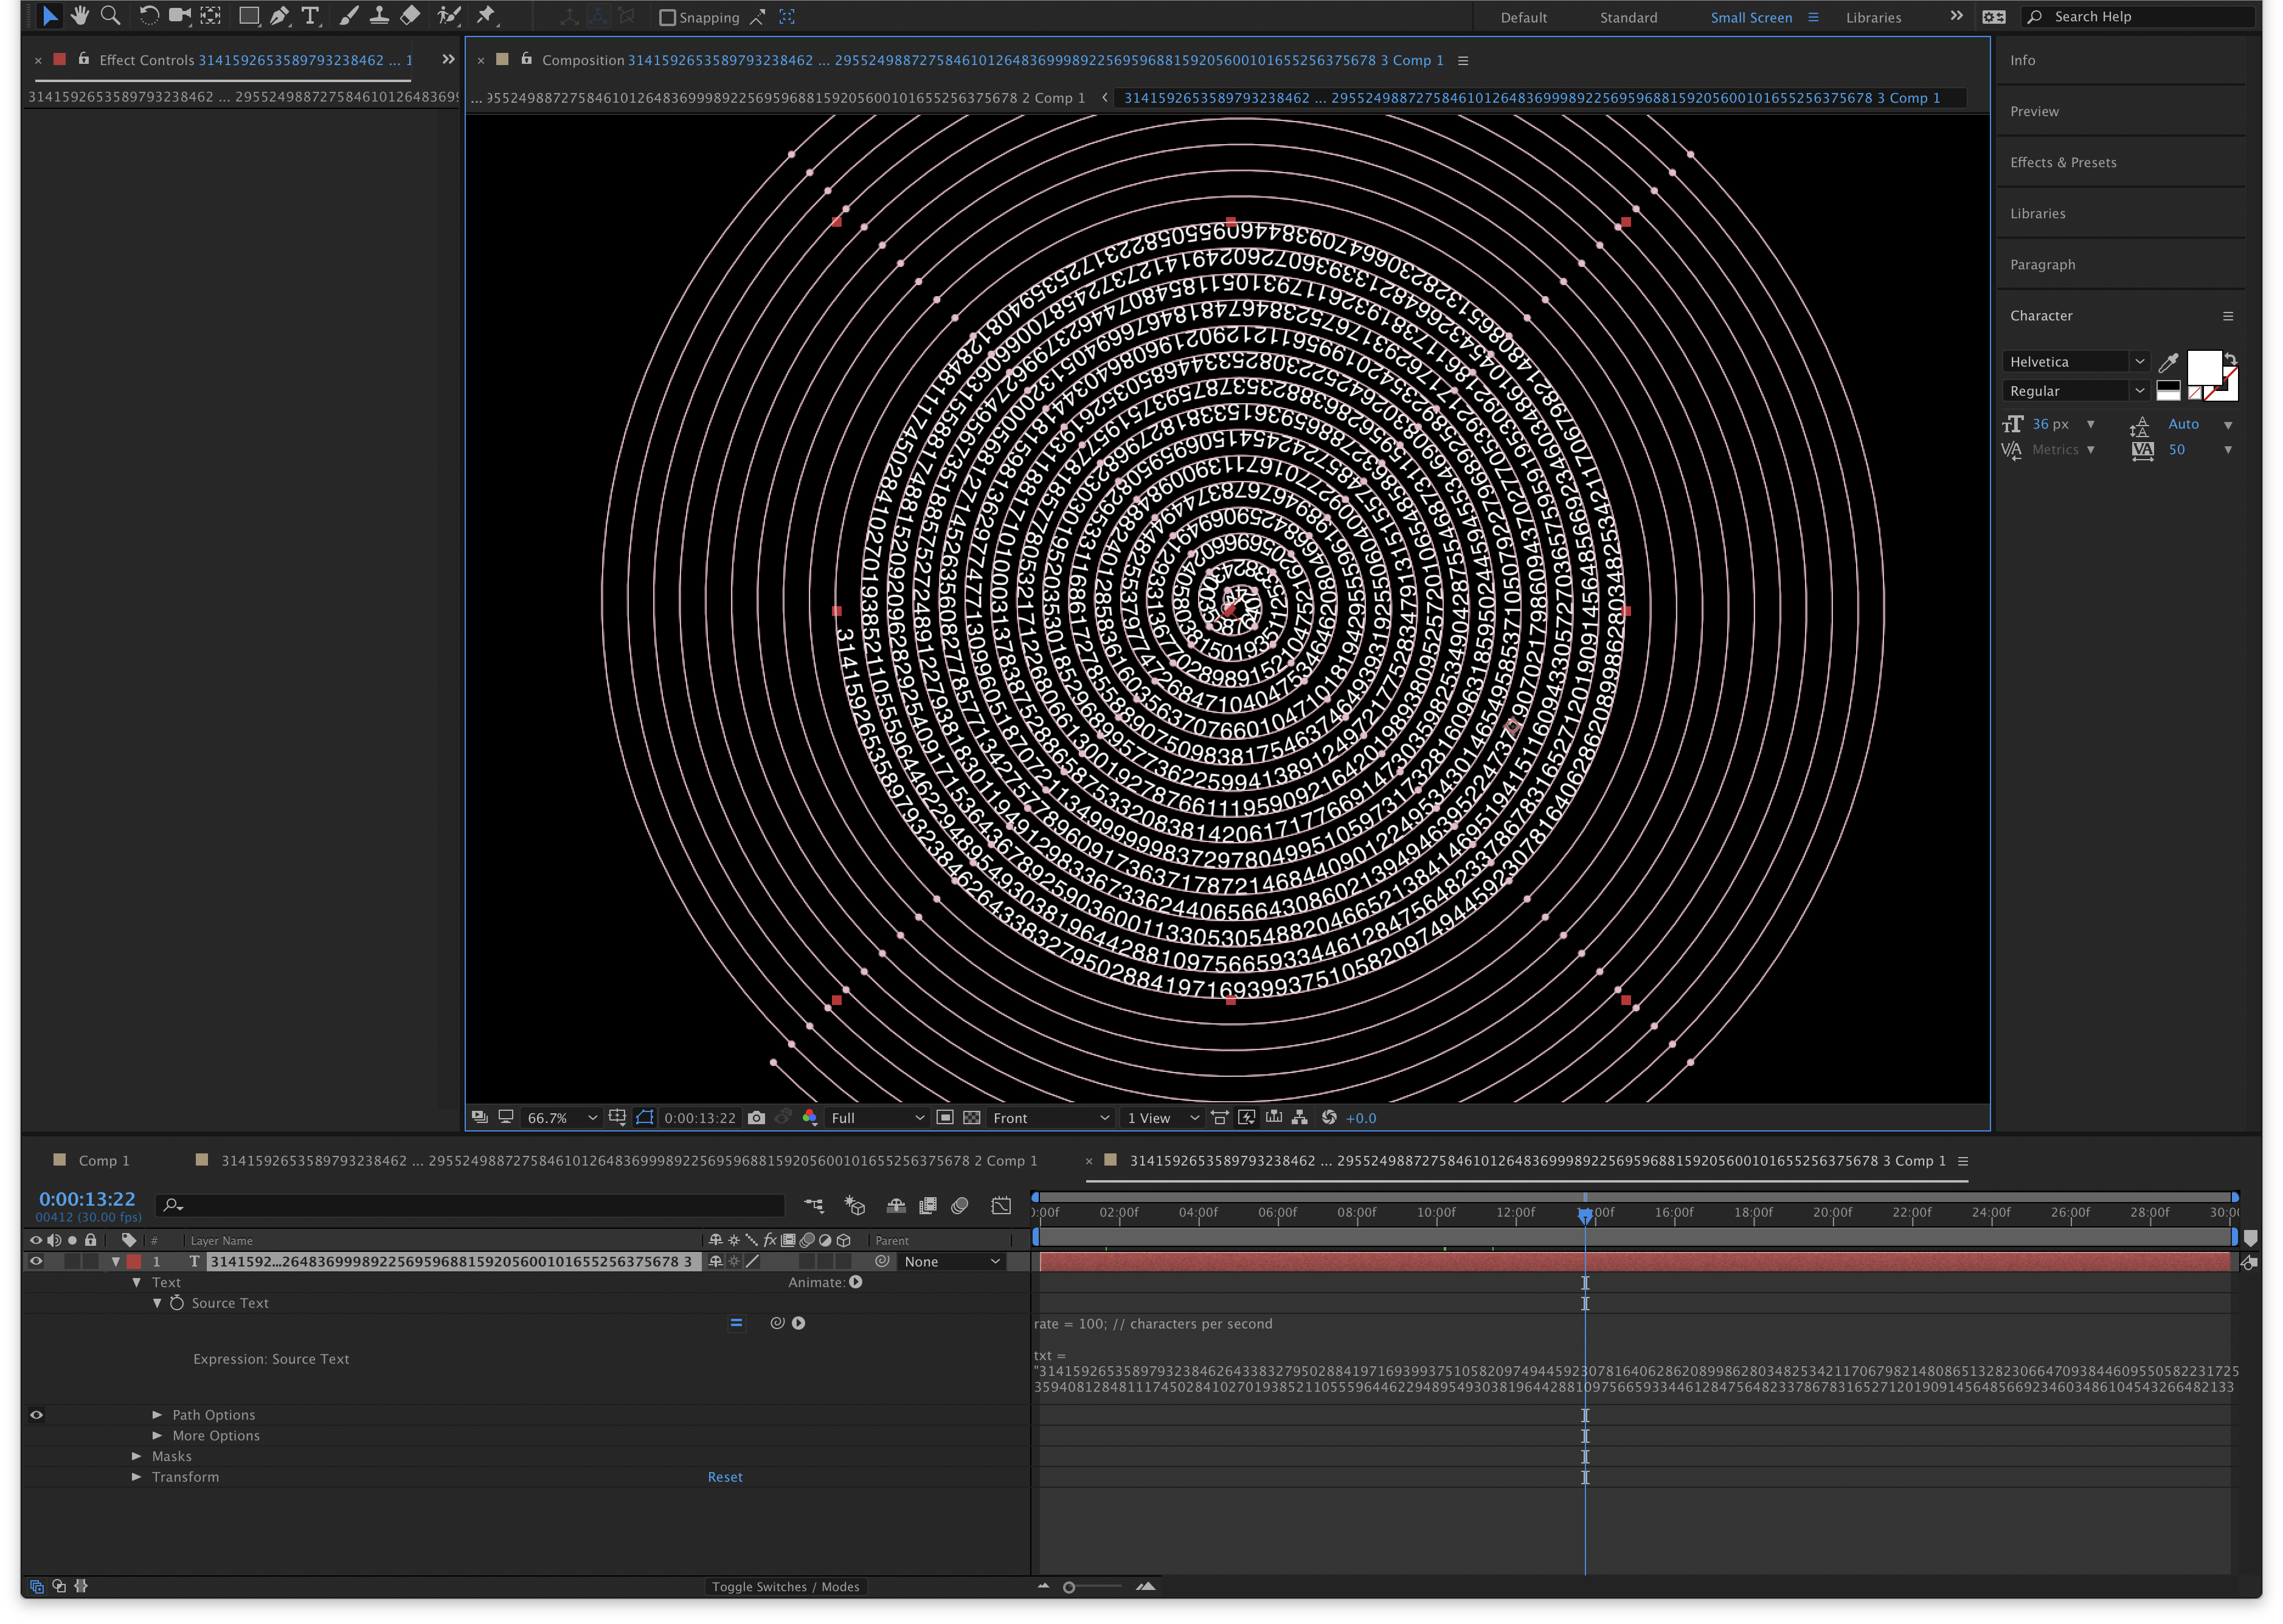This screenshot has height=1624, width=2283.
Task: Select the Puppet Pin tool
Action: coord(486,15)
